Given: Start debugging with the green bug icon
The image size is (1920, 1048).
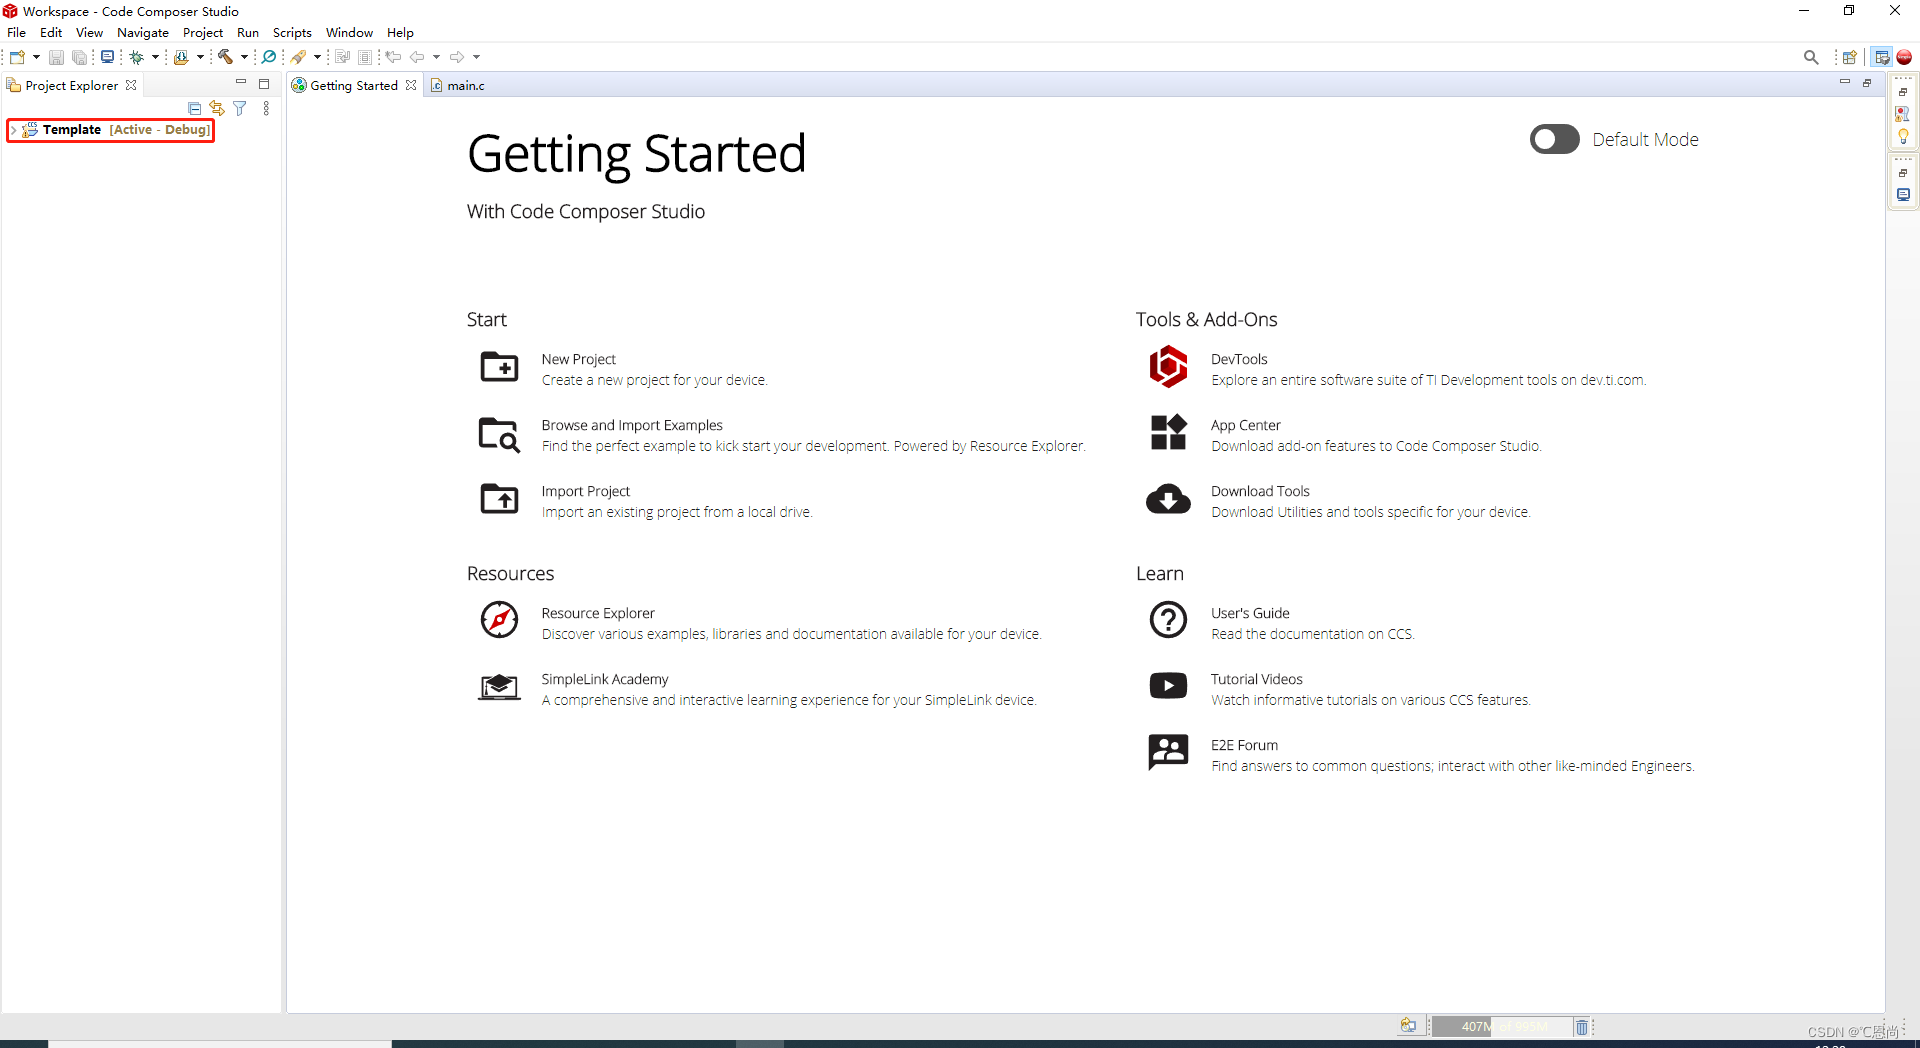Looking at the screenshot, I should click(x=137, y=57).
